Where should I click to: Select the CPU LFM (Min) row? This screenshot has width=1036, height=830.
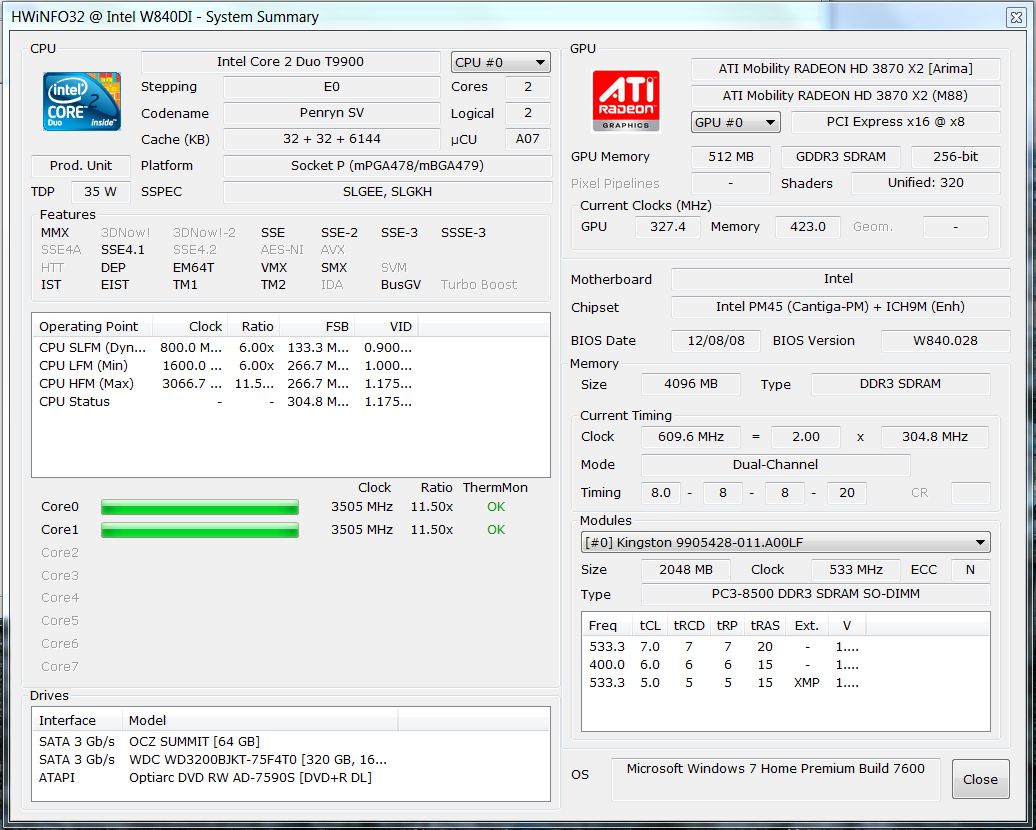[225, 365]
